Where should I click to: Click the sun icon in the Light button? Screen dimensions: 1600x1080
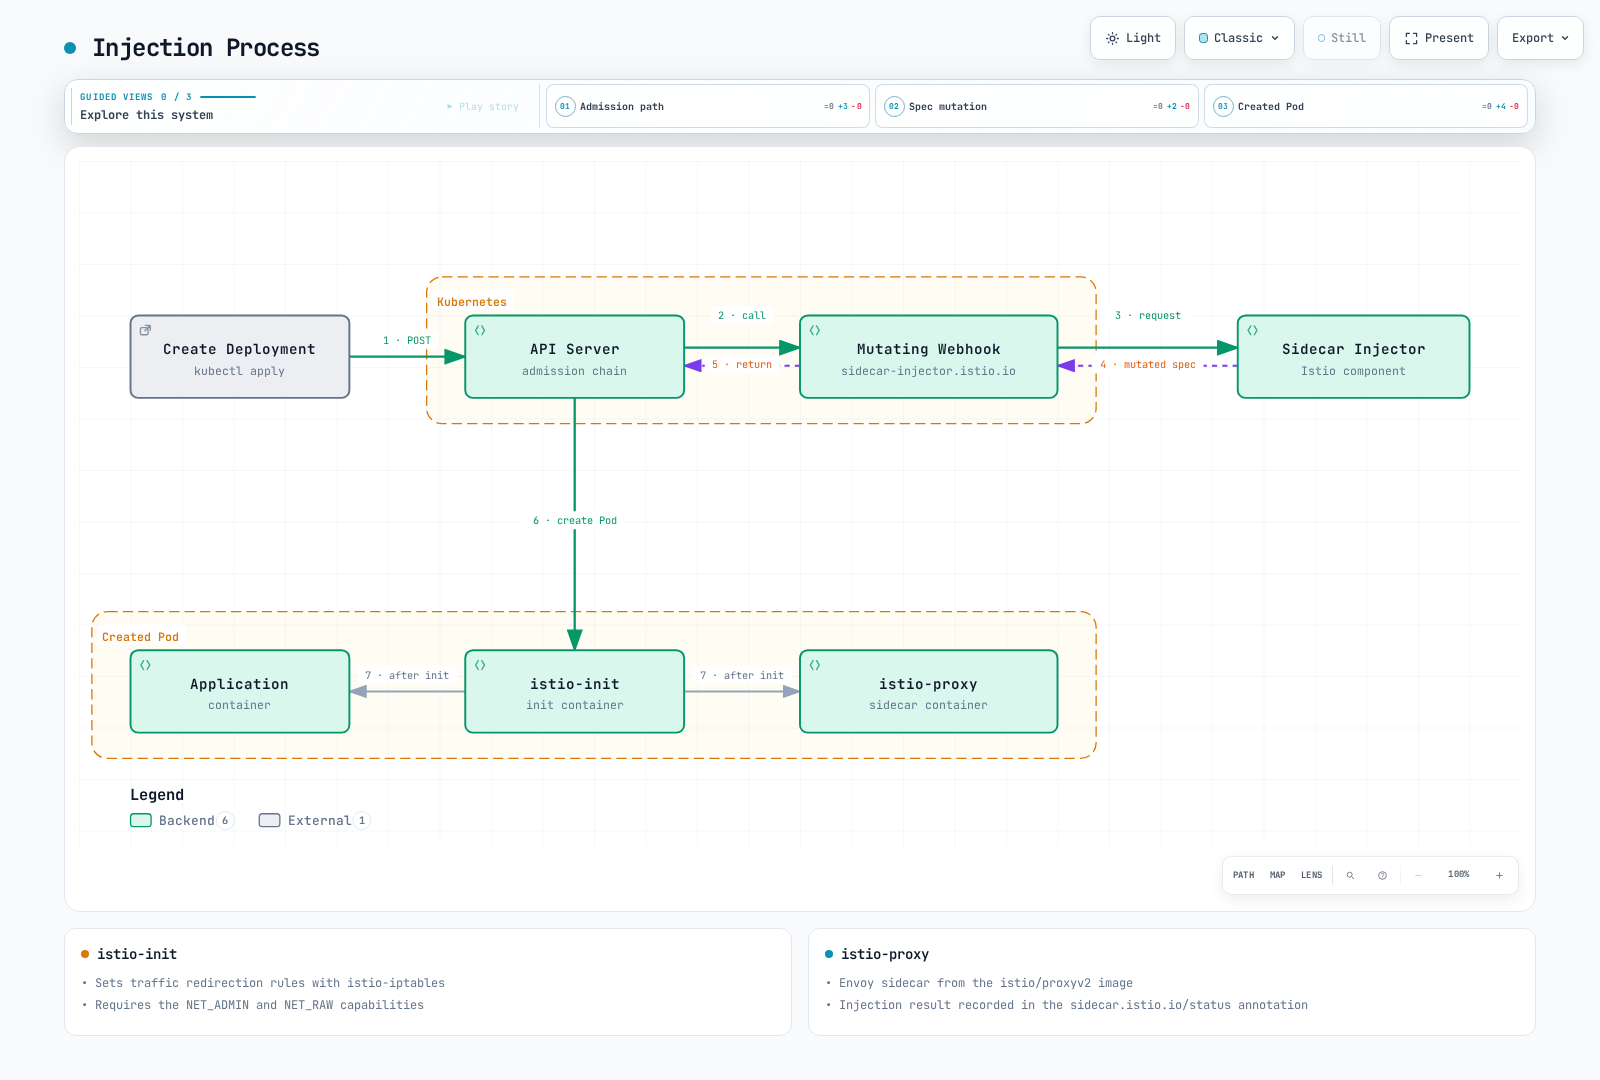[1112, 38]
